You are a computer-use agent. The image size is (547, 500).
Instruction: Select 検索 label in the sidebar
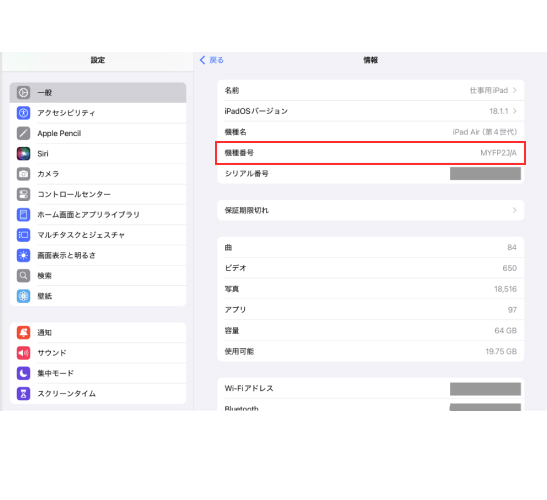44,276
